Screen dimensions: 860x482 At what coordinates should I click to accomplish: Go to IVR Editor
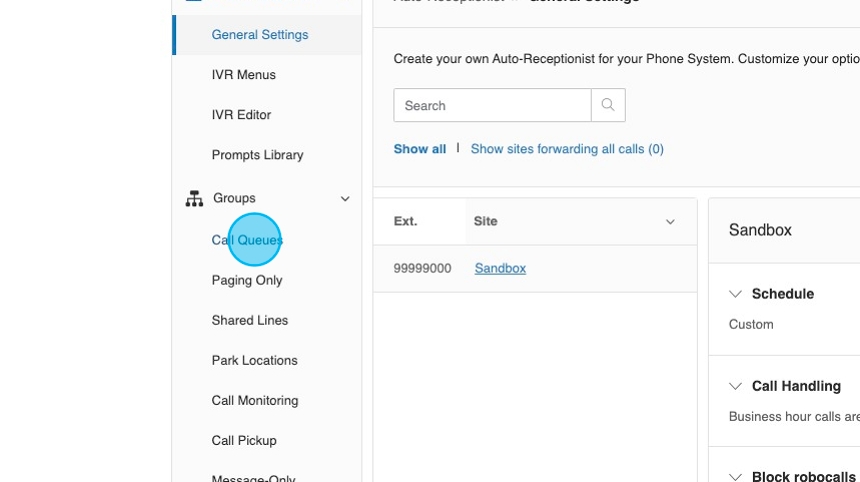(241, 115)
